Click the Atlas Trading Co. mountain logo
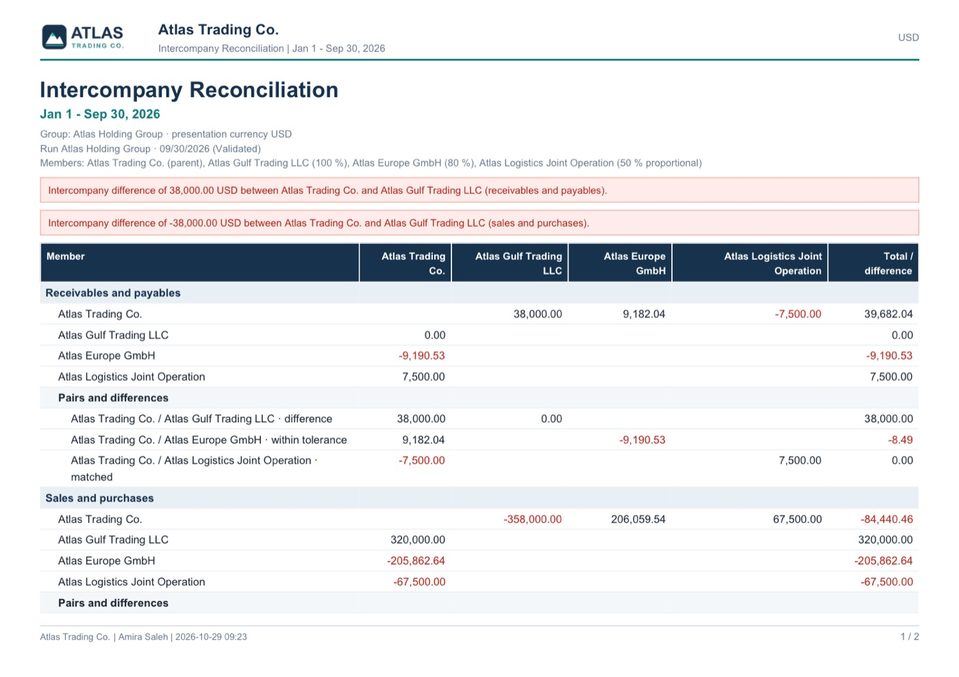The width and height of the screenshot is (959, 677). (83, 37)
